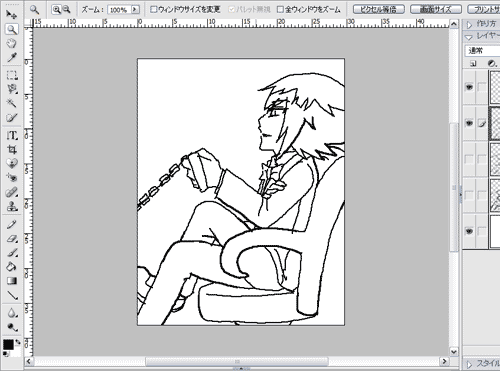Screen dimensions: 500x371
Task: Click the 画面サイズ button
Action: (436, 9)
